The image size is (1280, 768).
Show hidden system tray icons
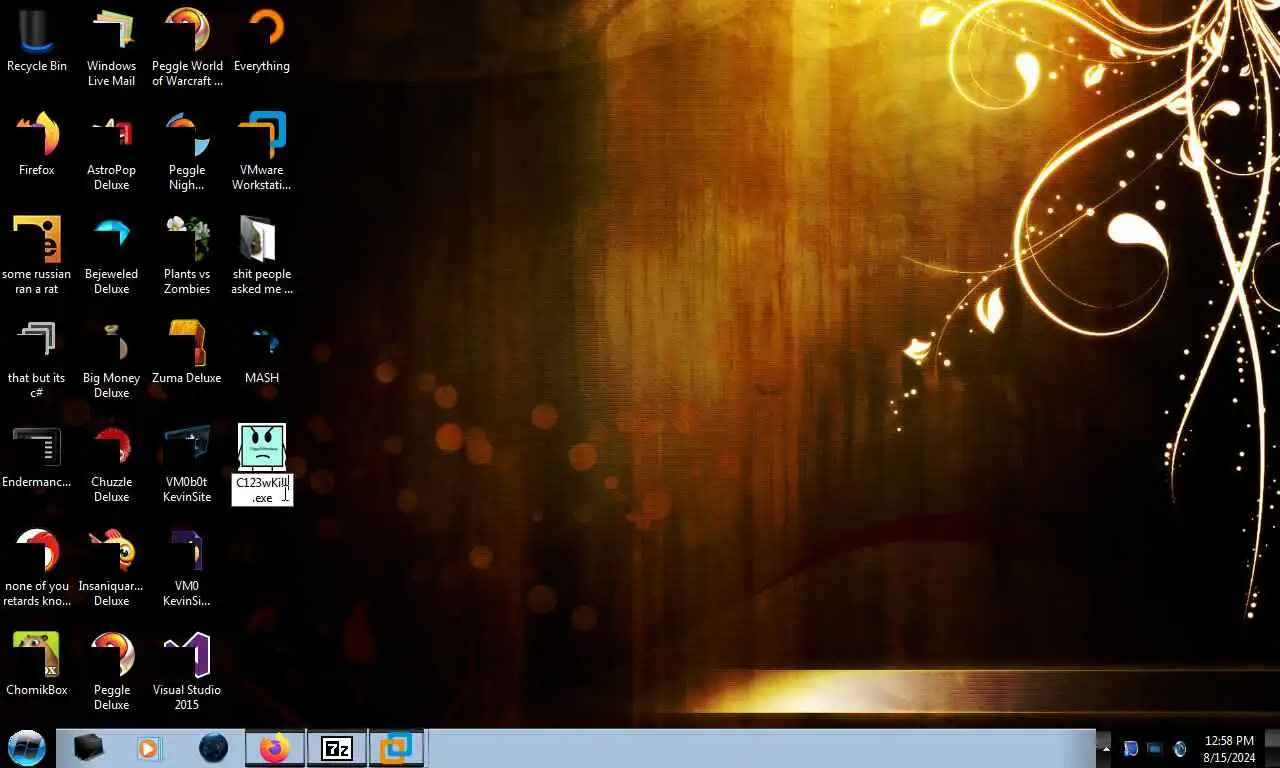(x=1105, y=748)
